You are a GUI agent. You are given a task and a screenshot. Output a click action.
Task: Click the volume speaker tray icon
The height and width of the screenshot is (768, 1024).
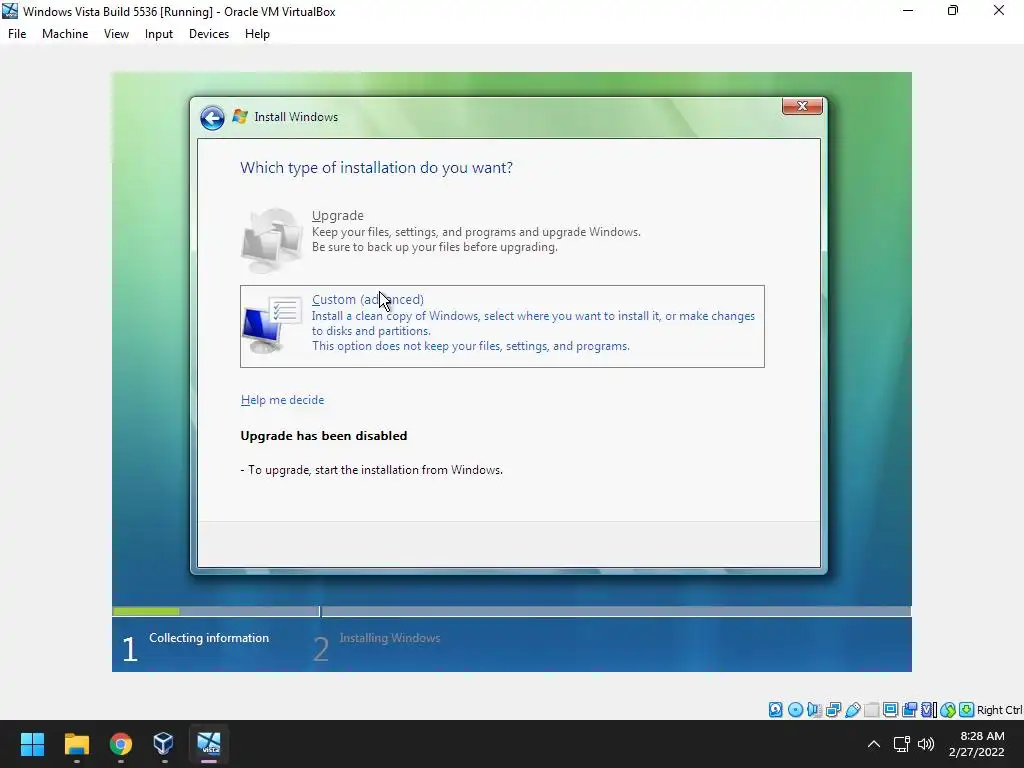[x=926, y=744]
